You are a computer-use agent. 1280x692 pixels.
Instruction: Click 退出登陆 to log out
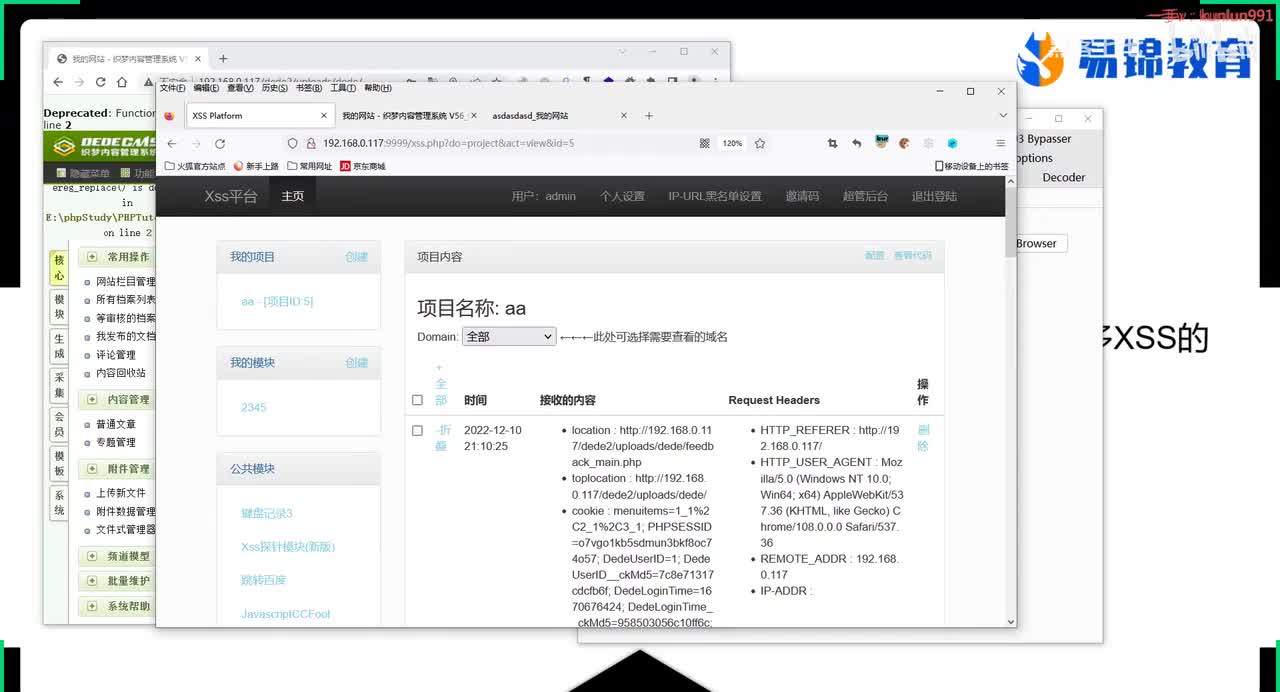(934, 196)
